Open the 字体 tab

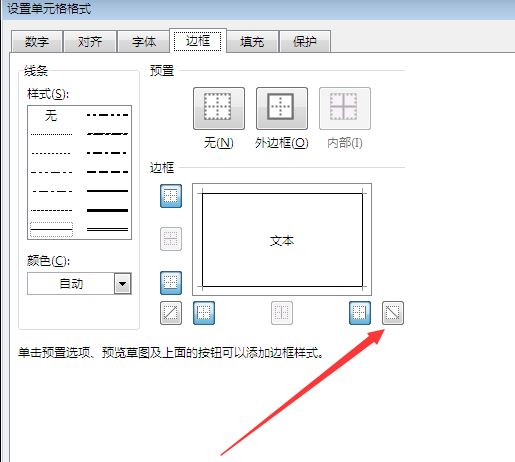click(144, 42)
